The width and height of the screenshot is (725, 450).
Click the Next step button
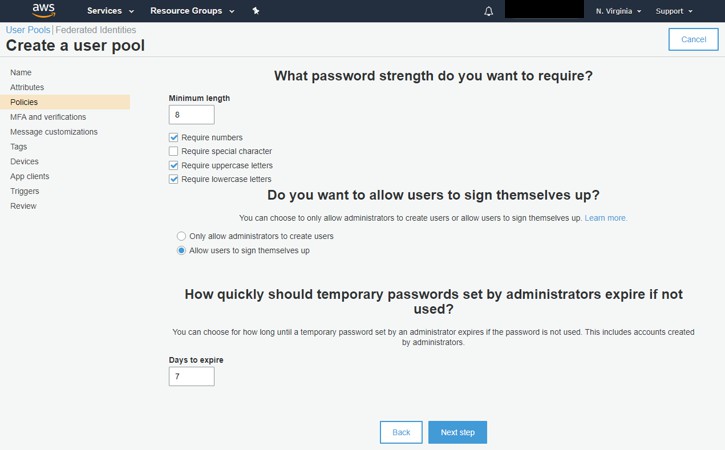click(x=458, y=432)
